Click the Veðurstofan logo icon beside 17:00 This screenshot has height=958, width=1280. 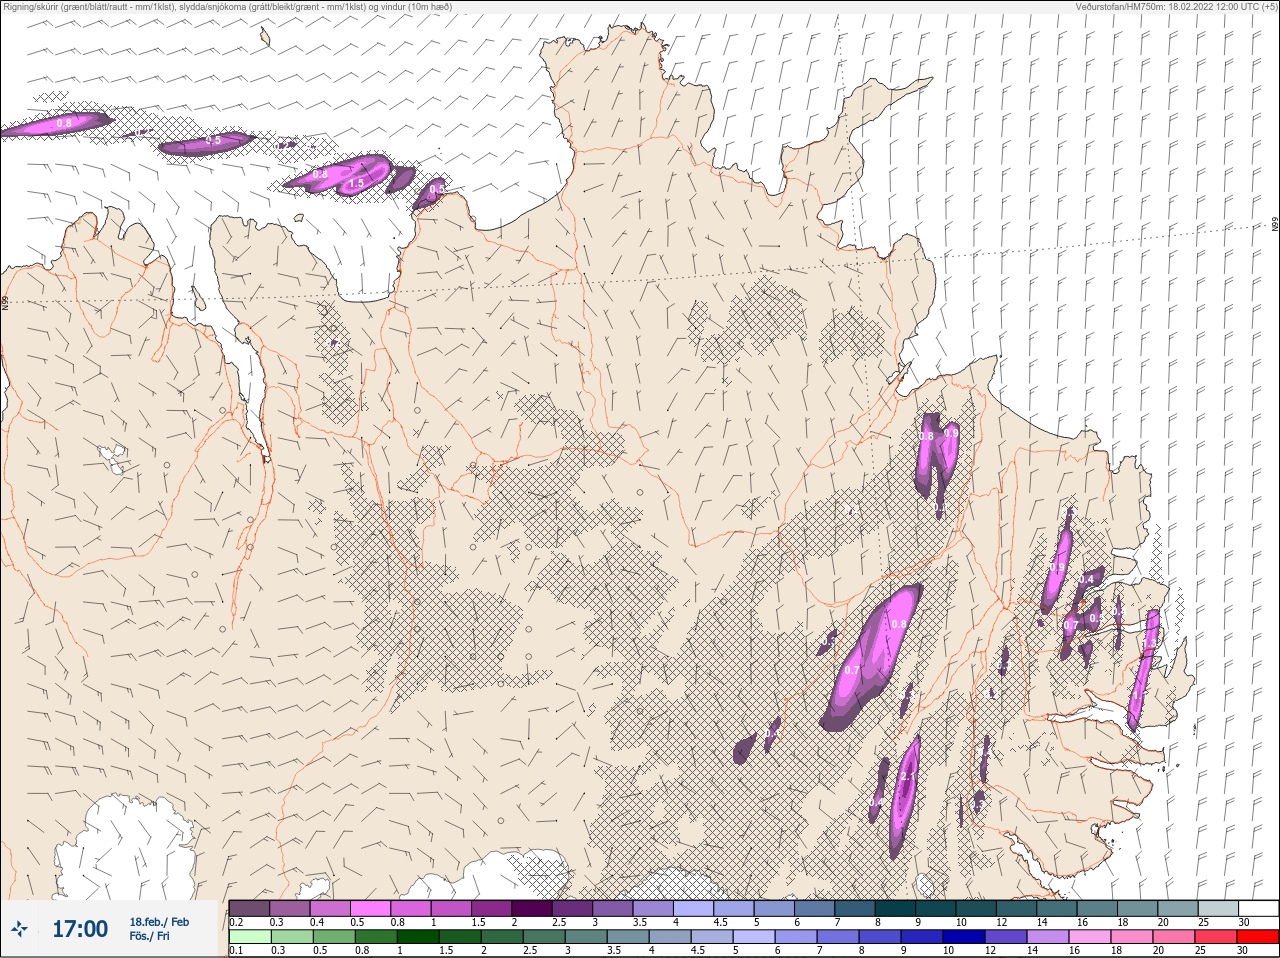point(20,930)
